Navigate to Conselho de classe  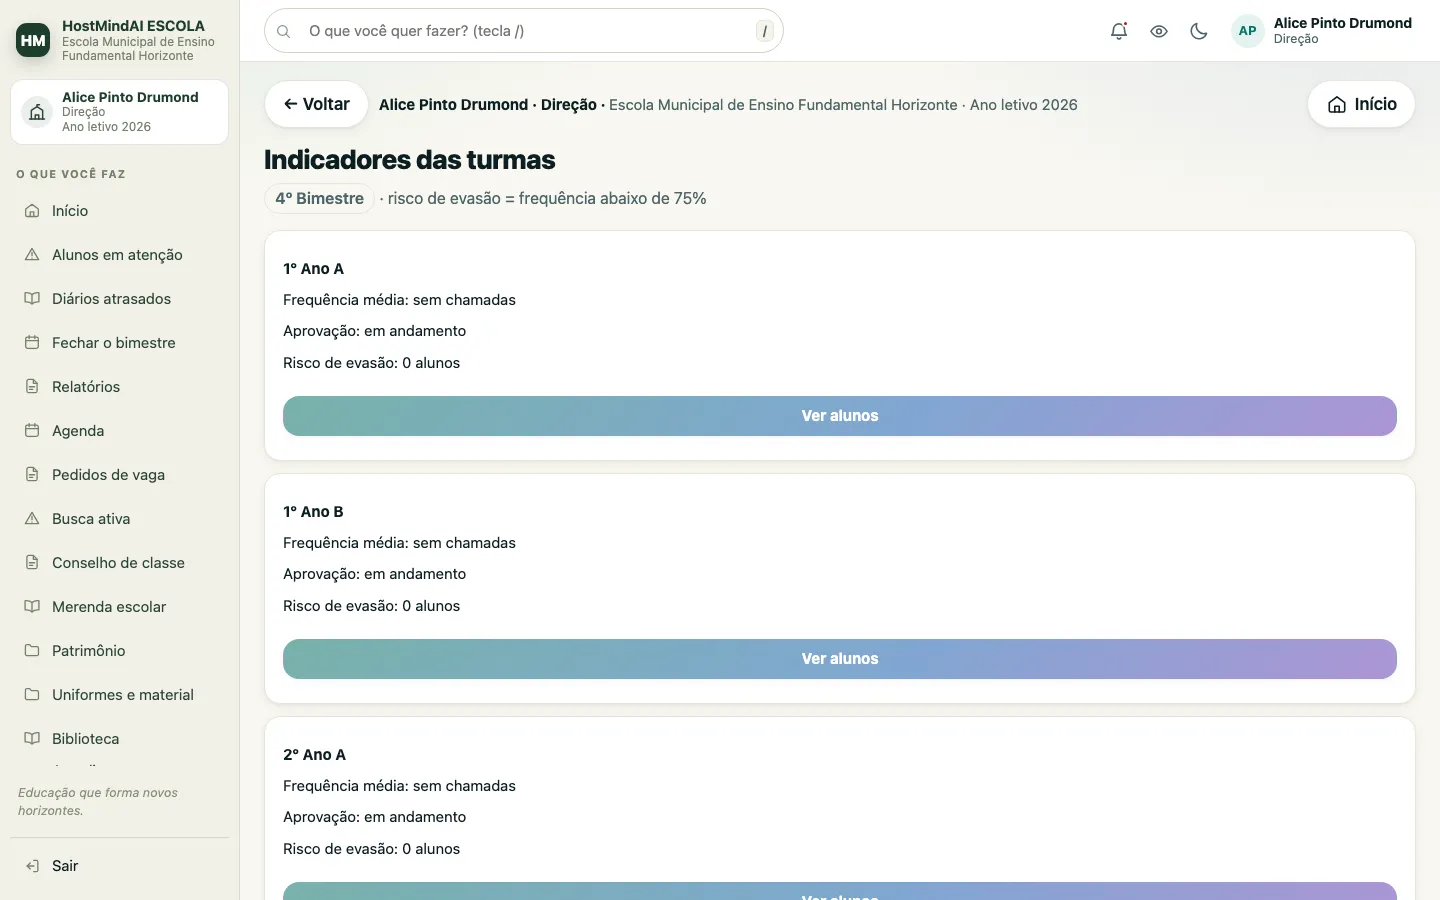tap(119, 563)
